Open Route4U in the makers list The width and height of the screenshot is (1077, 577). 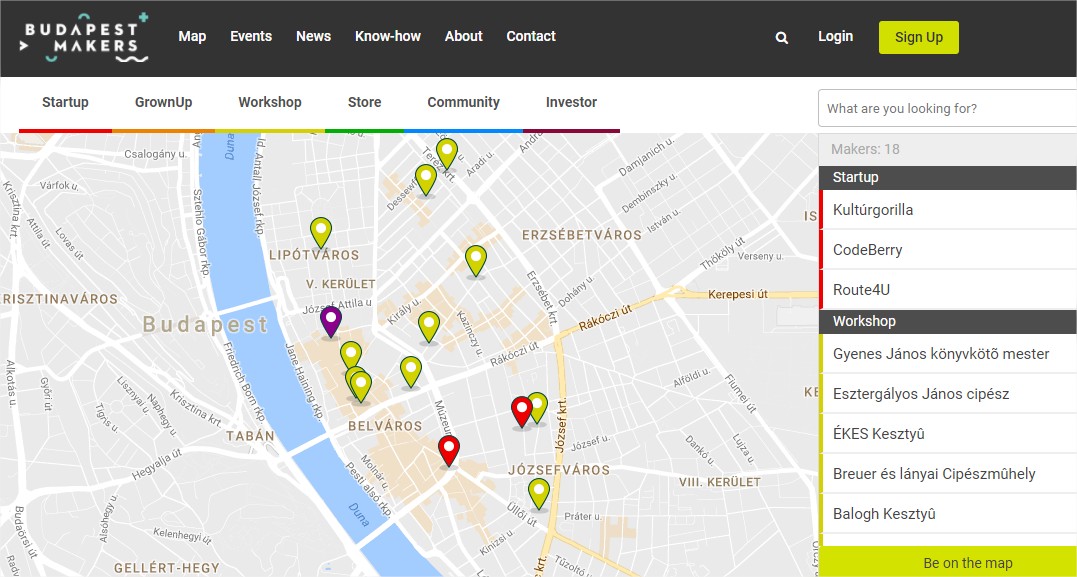(x=948, y=290)
